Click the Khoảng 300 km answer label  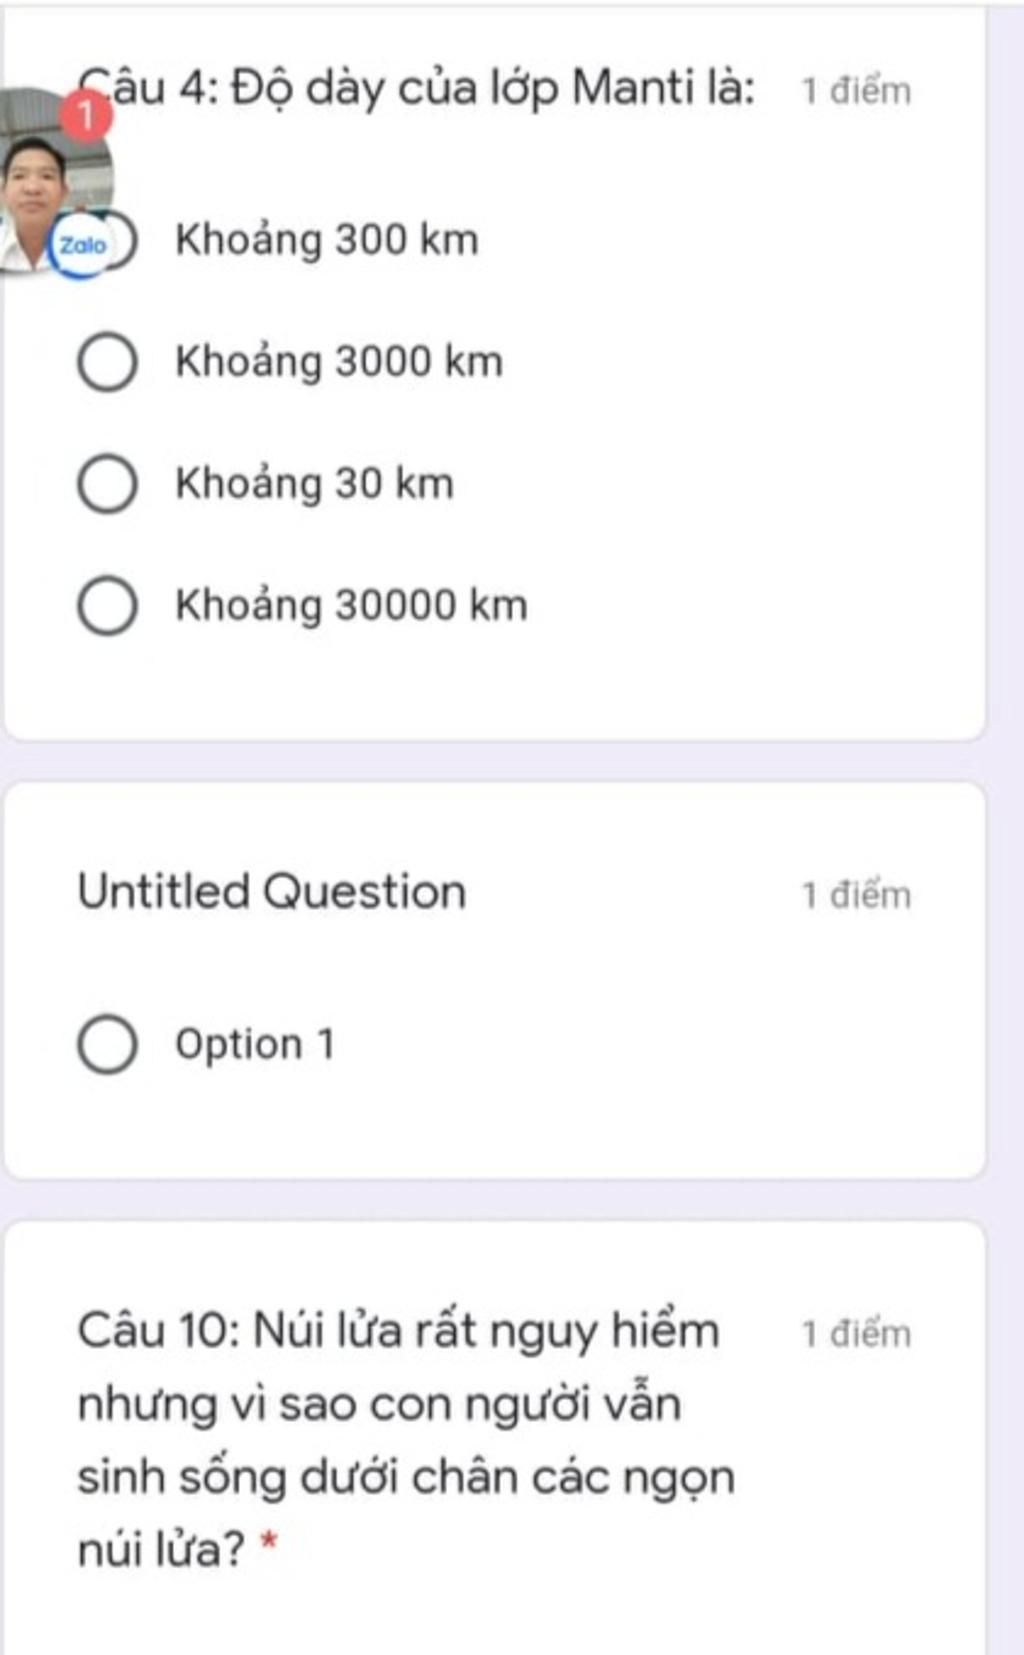pyautogui.click(x=327, y=241)
